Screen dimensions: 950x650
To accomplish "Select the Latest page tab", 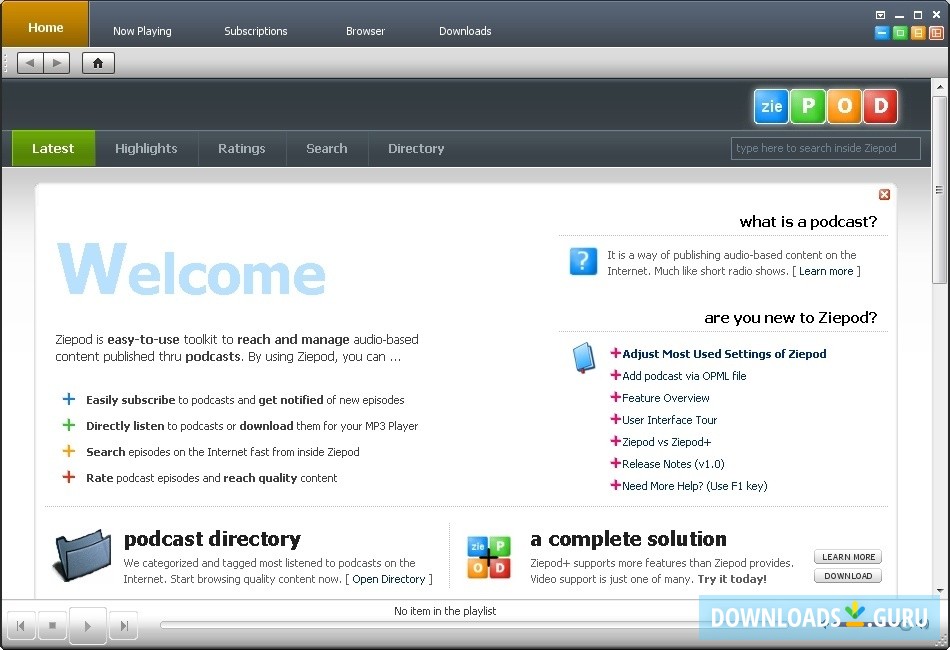I will coord(53,148).
